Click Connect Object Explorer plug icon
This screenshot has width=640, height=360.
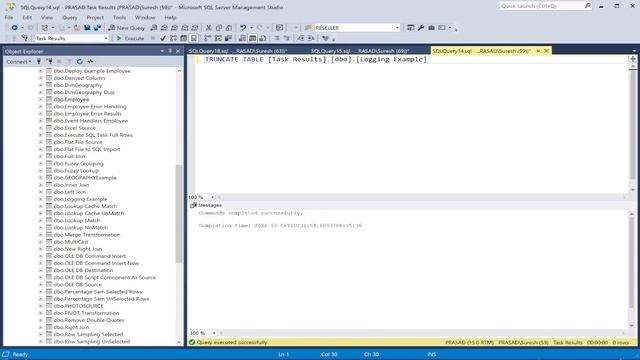point(39,62)
